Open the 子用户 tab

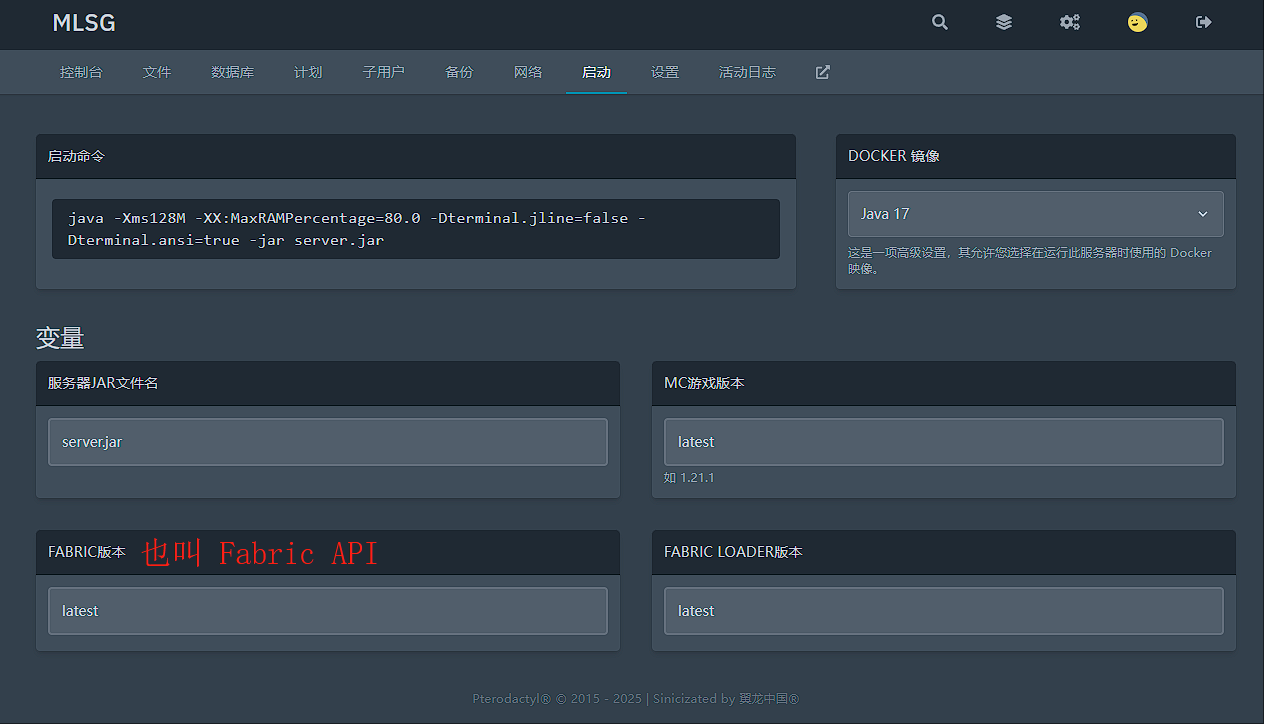coord(383,72)
